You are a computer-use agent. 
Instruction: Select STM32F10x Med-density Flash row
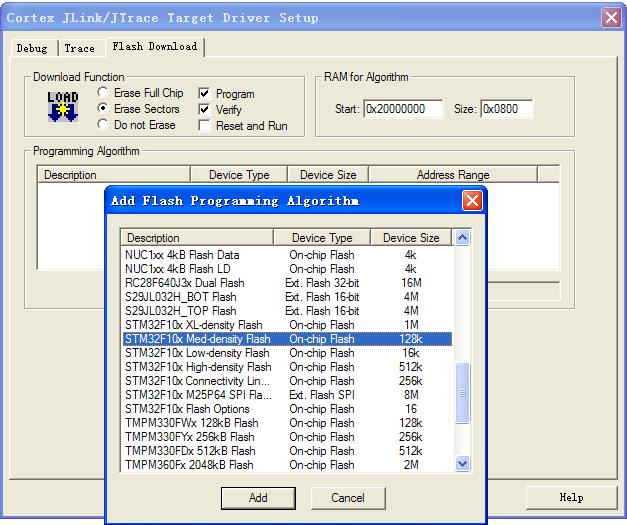pos(288,339)
